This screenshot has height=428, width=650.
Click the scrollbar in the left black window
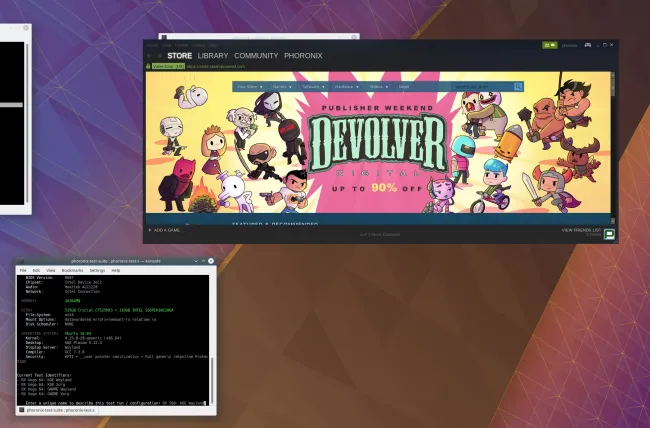tap(27, 123)
